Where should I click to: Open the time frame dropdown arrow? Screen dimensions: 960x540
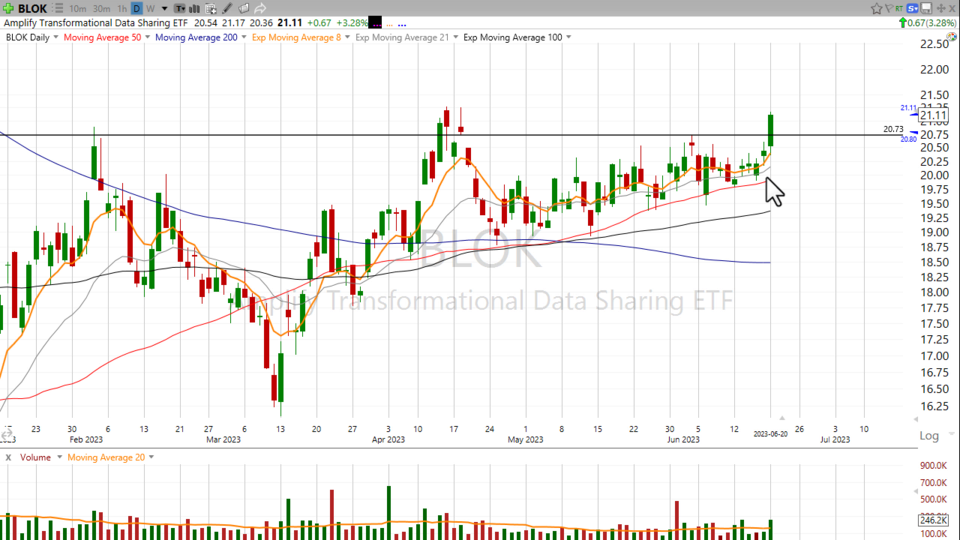coord(164,9)
